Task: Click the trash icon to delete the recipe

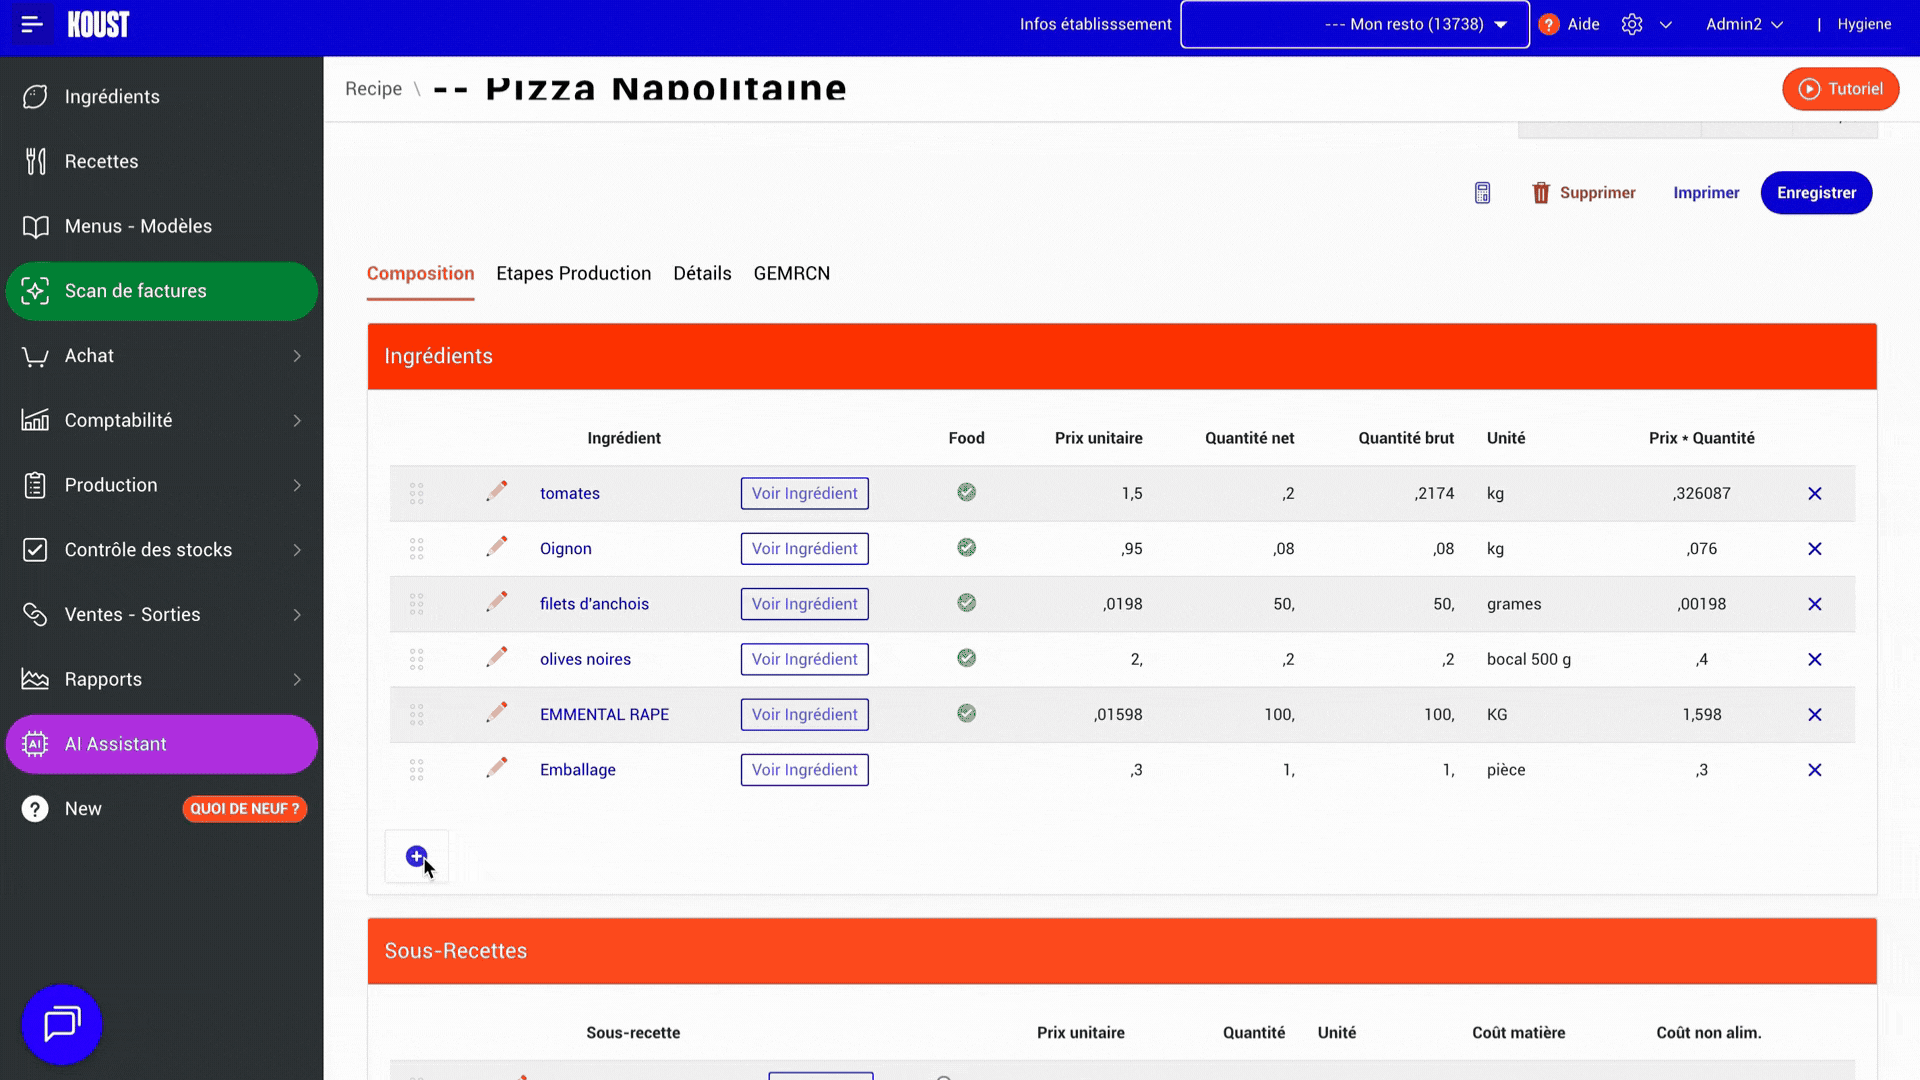Action: 1540,192
